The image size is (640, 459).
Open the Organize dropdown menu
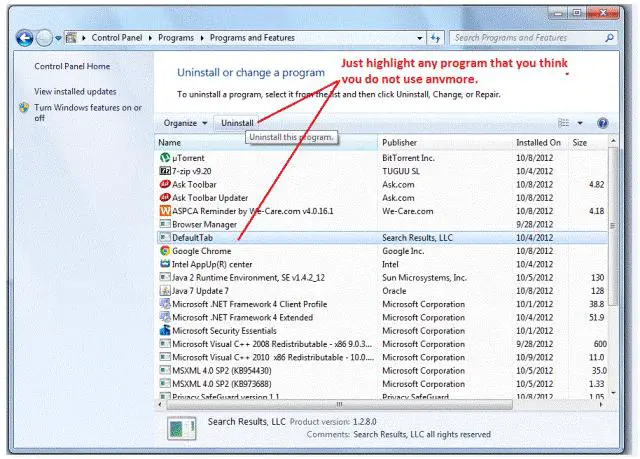point(185,123)
